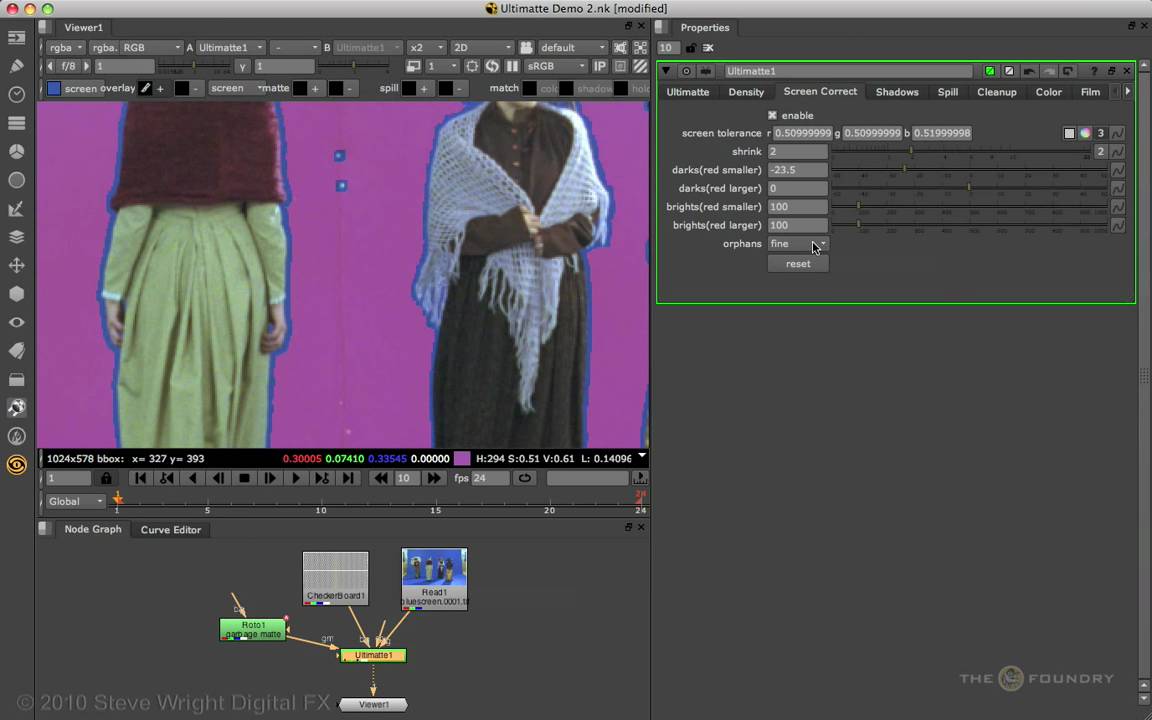Toggle the viewer refresh circular arrows icon

[x=492, y=66]
